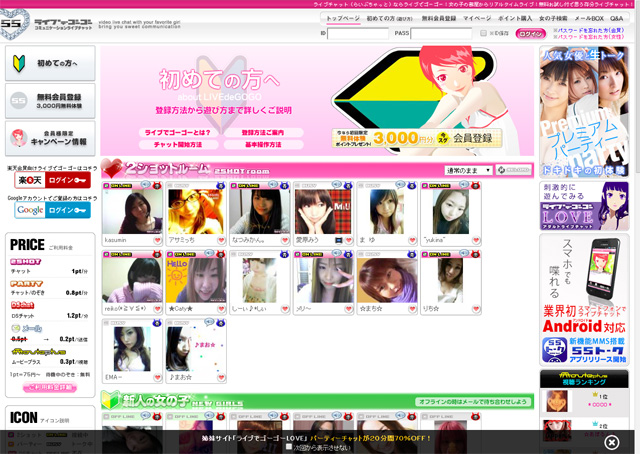The width and height of the screenshot is (640, 454).
Task: Click the sidebar 無料会員登録 3,000円 button
Action: pyautogui.click(x=50, y=100)
